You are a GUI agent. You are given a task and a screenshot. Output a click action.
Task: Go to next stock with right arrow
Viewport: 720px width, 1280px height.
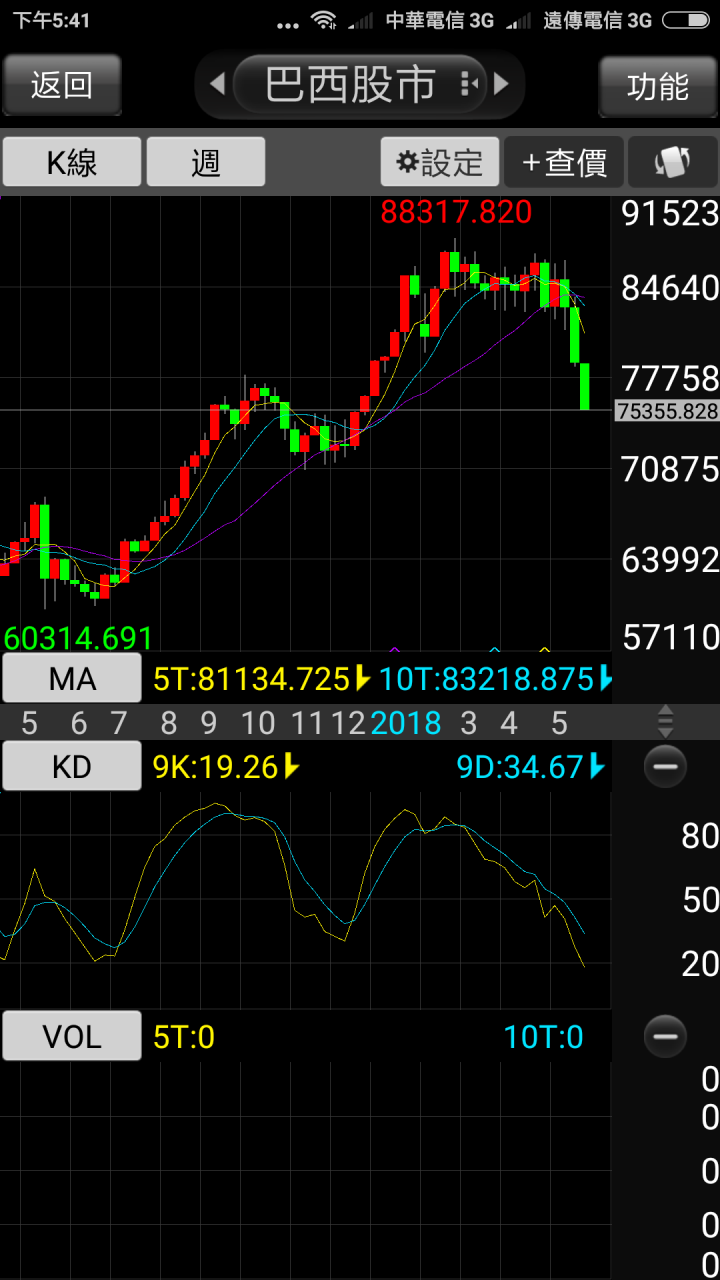[502, 85]
